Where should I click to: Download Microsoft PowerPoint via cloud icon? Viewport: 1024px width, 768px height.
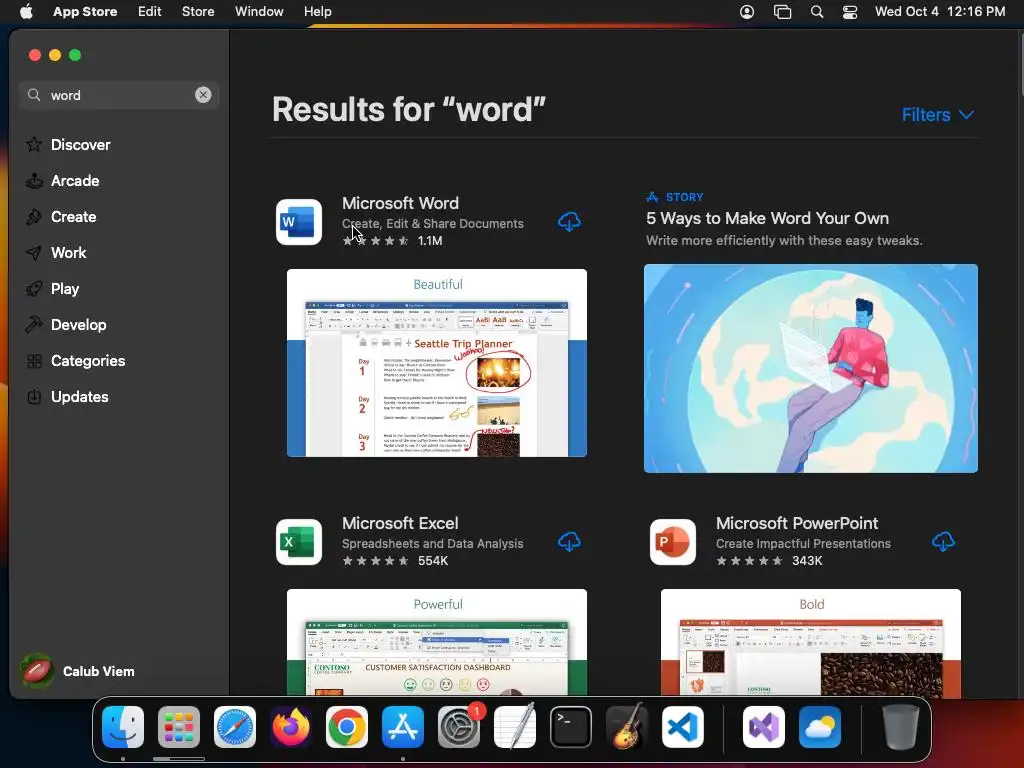click(943, 542)
